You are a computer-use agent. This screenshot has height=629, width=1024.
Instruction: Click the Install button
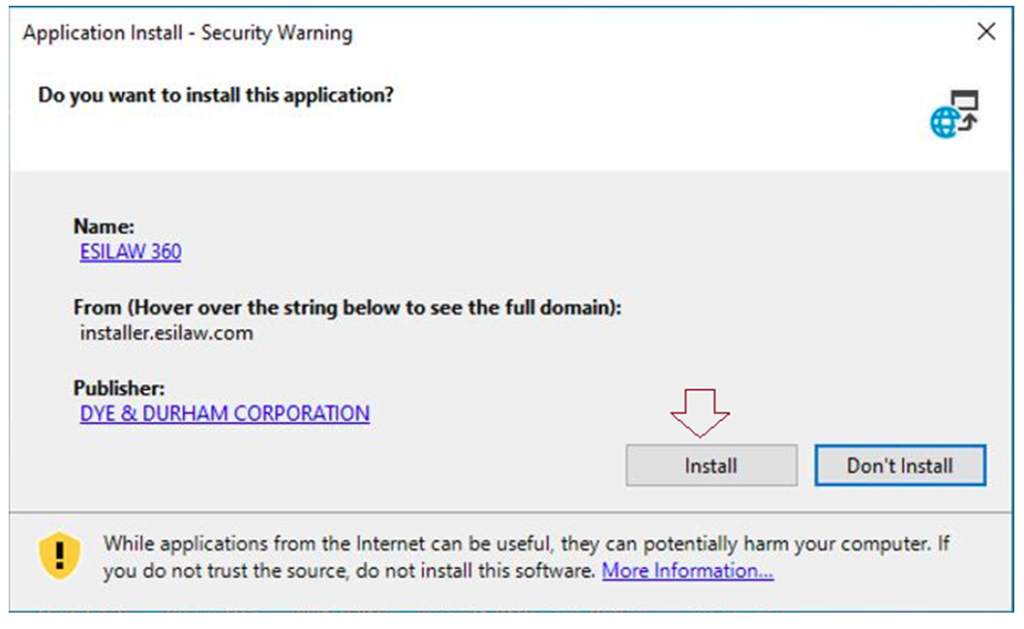(x=711, y=466)
